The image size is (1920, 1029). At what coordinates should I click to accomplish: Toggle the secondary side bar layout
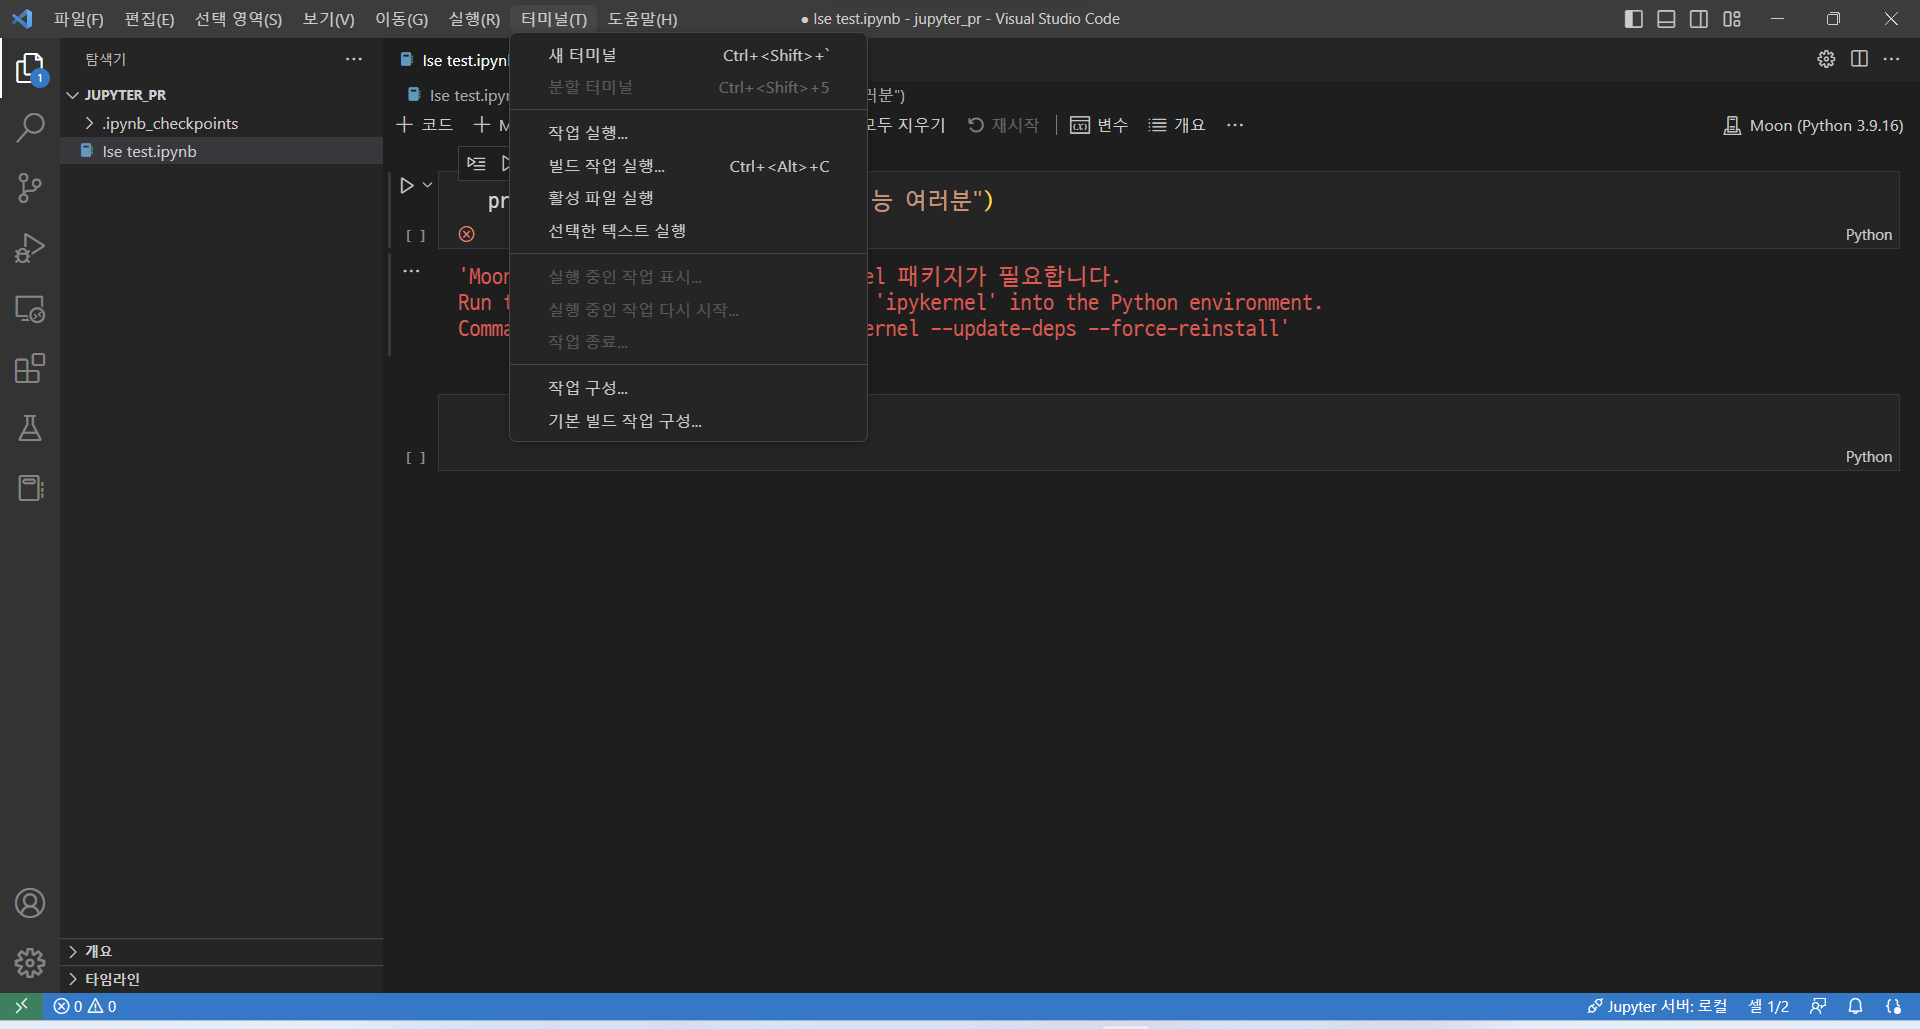point(1698,19)
